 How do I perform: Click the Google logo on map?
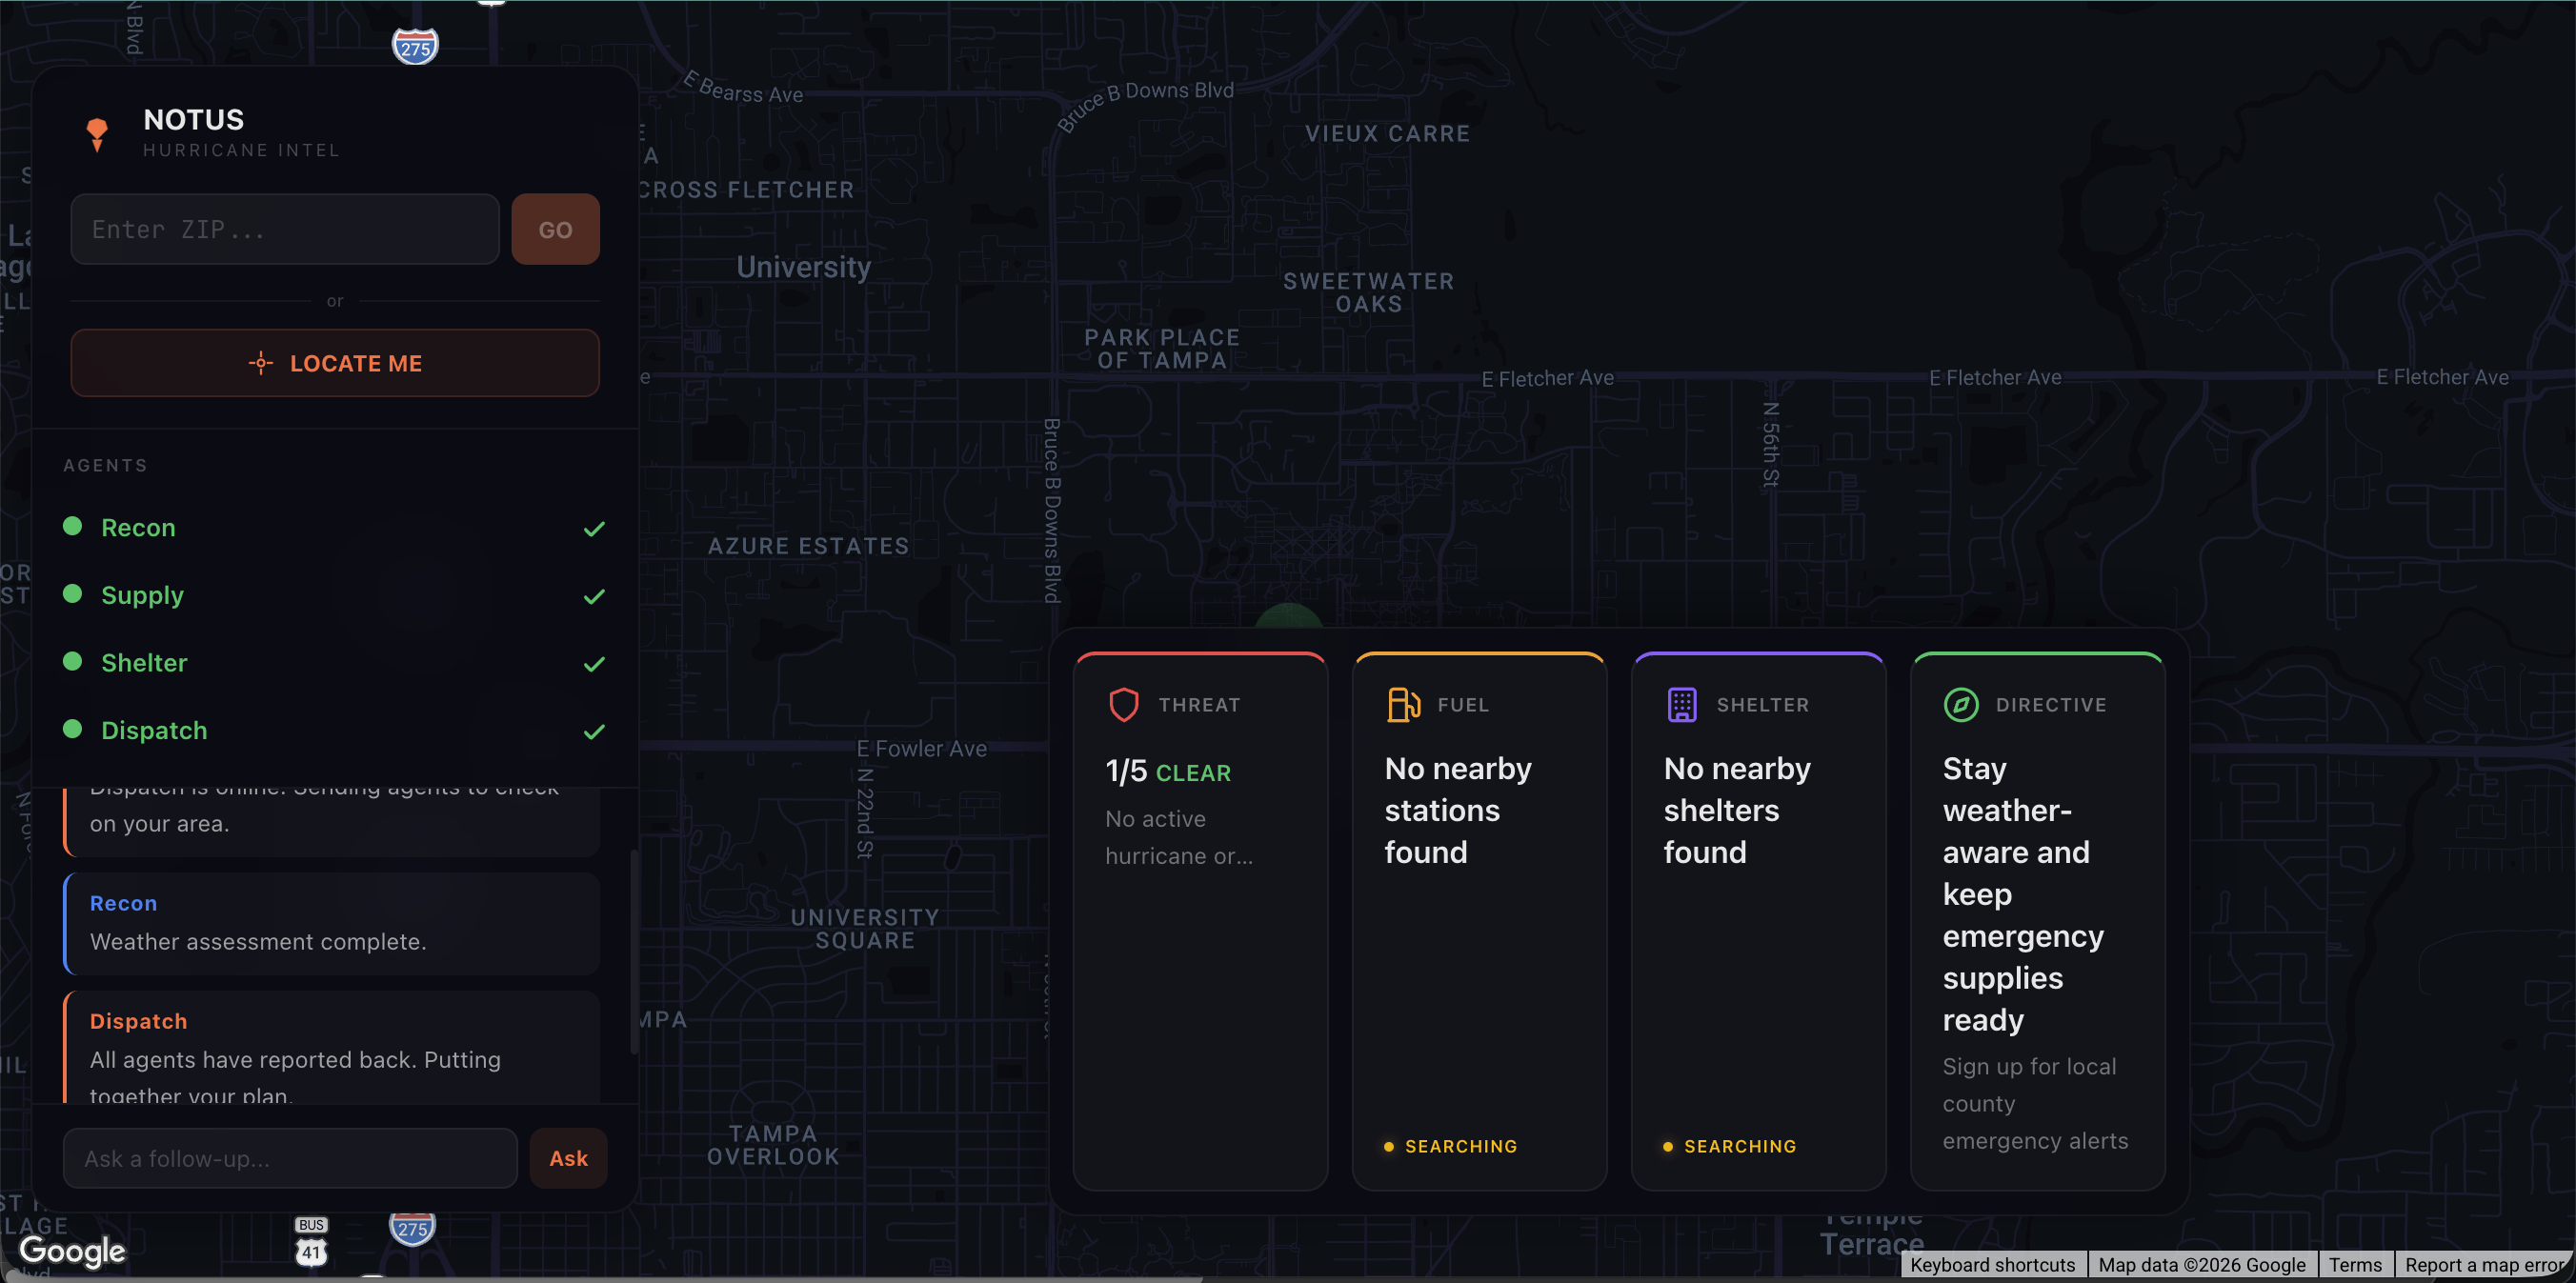tap(72, 1250)
